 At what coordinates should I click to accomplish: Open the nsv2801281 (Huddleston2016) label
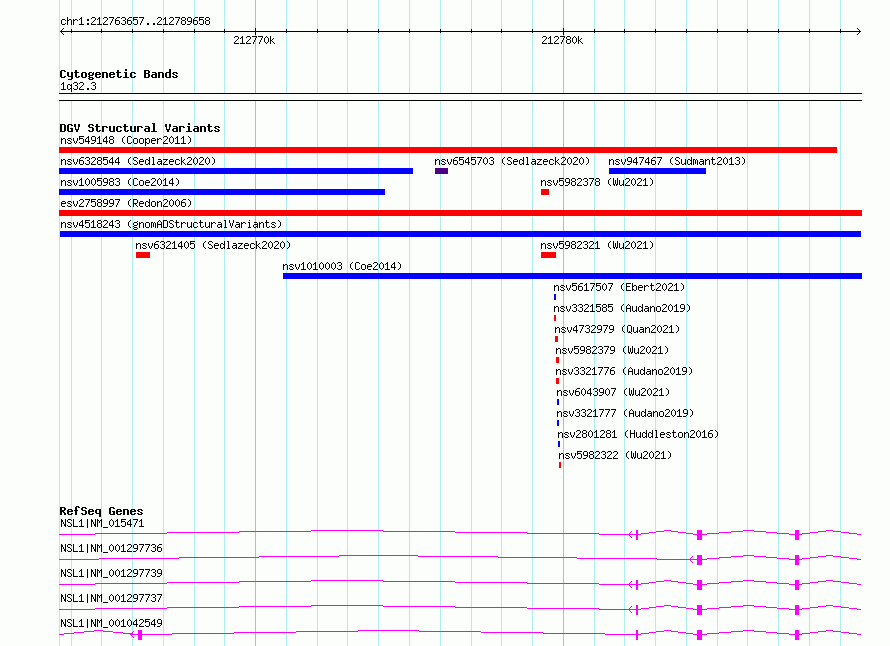click(x=638, y=434)
